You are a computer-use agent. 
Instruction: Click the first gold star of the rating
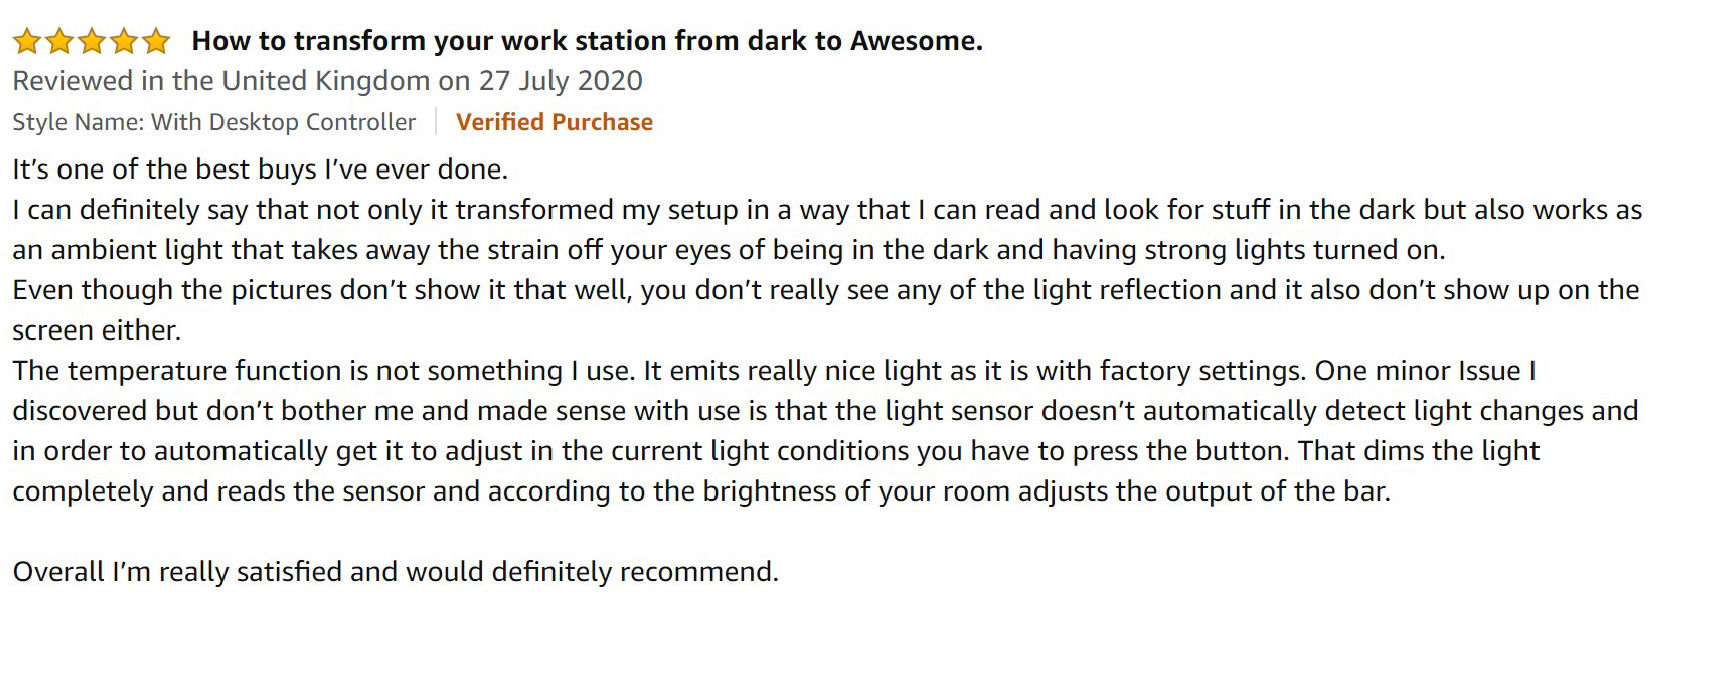coord(27,41)
